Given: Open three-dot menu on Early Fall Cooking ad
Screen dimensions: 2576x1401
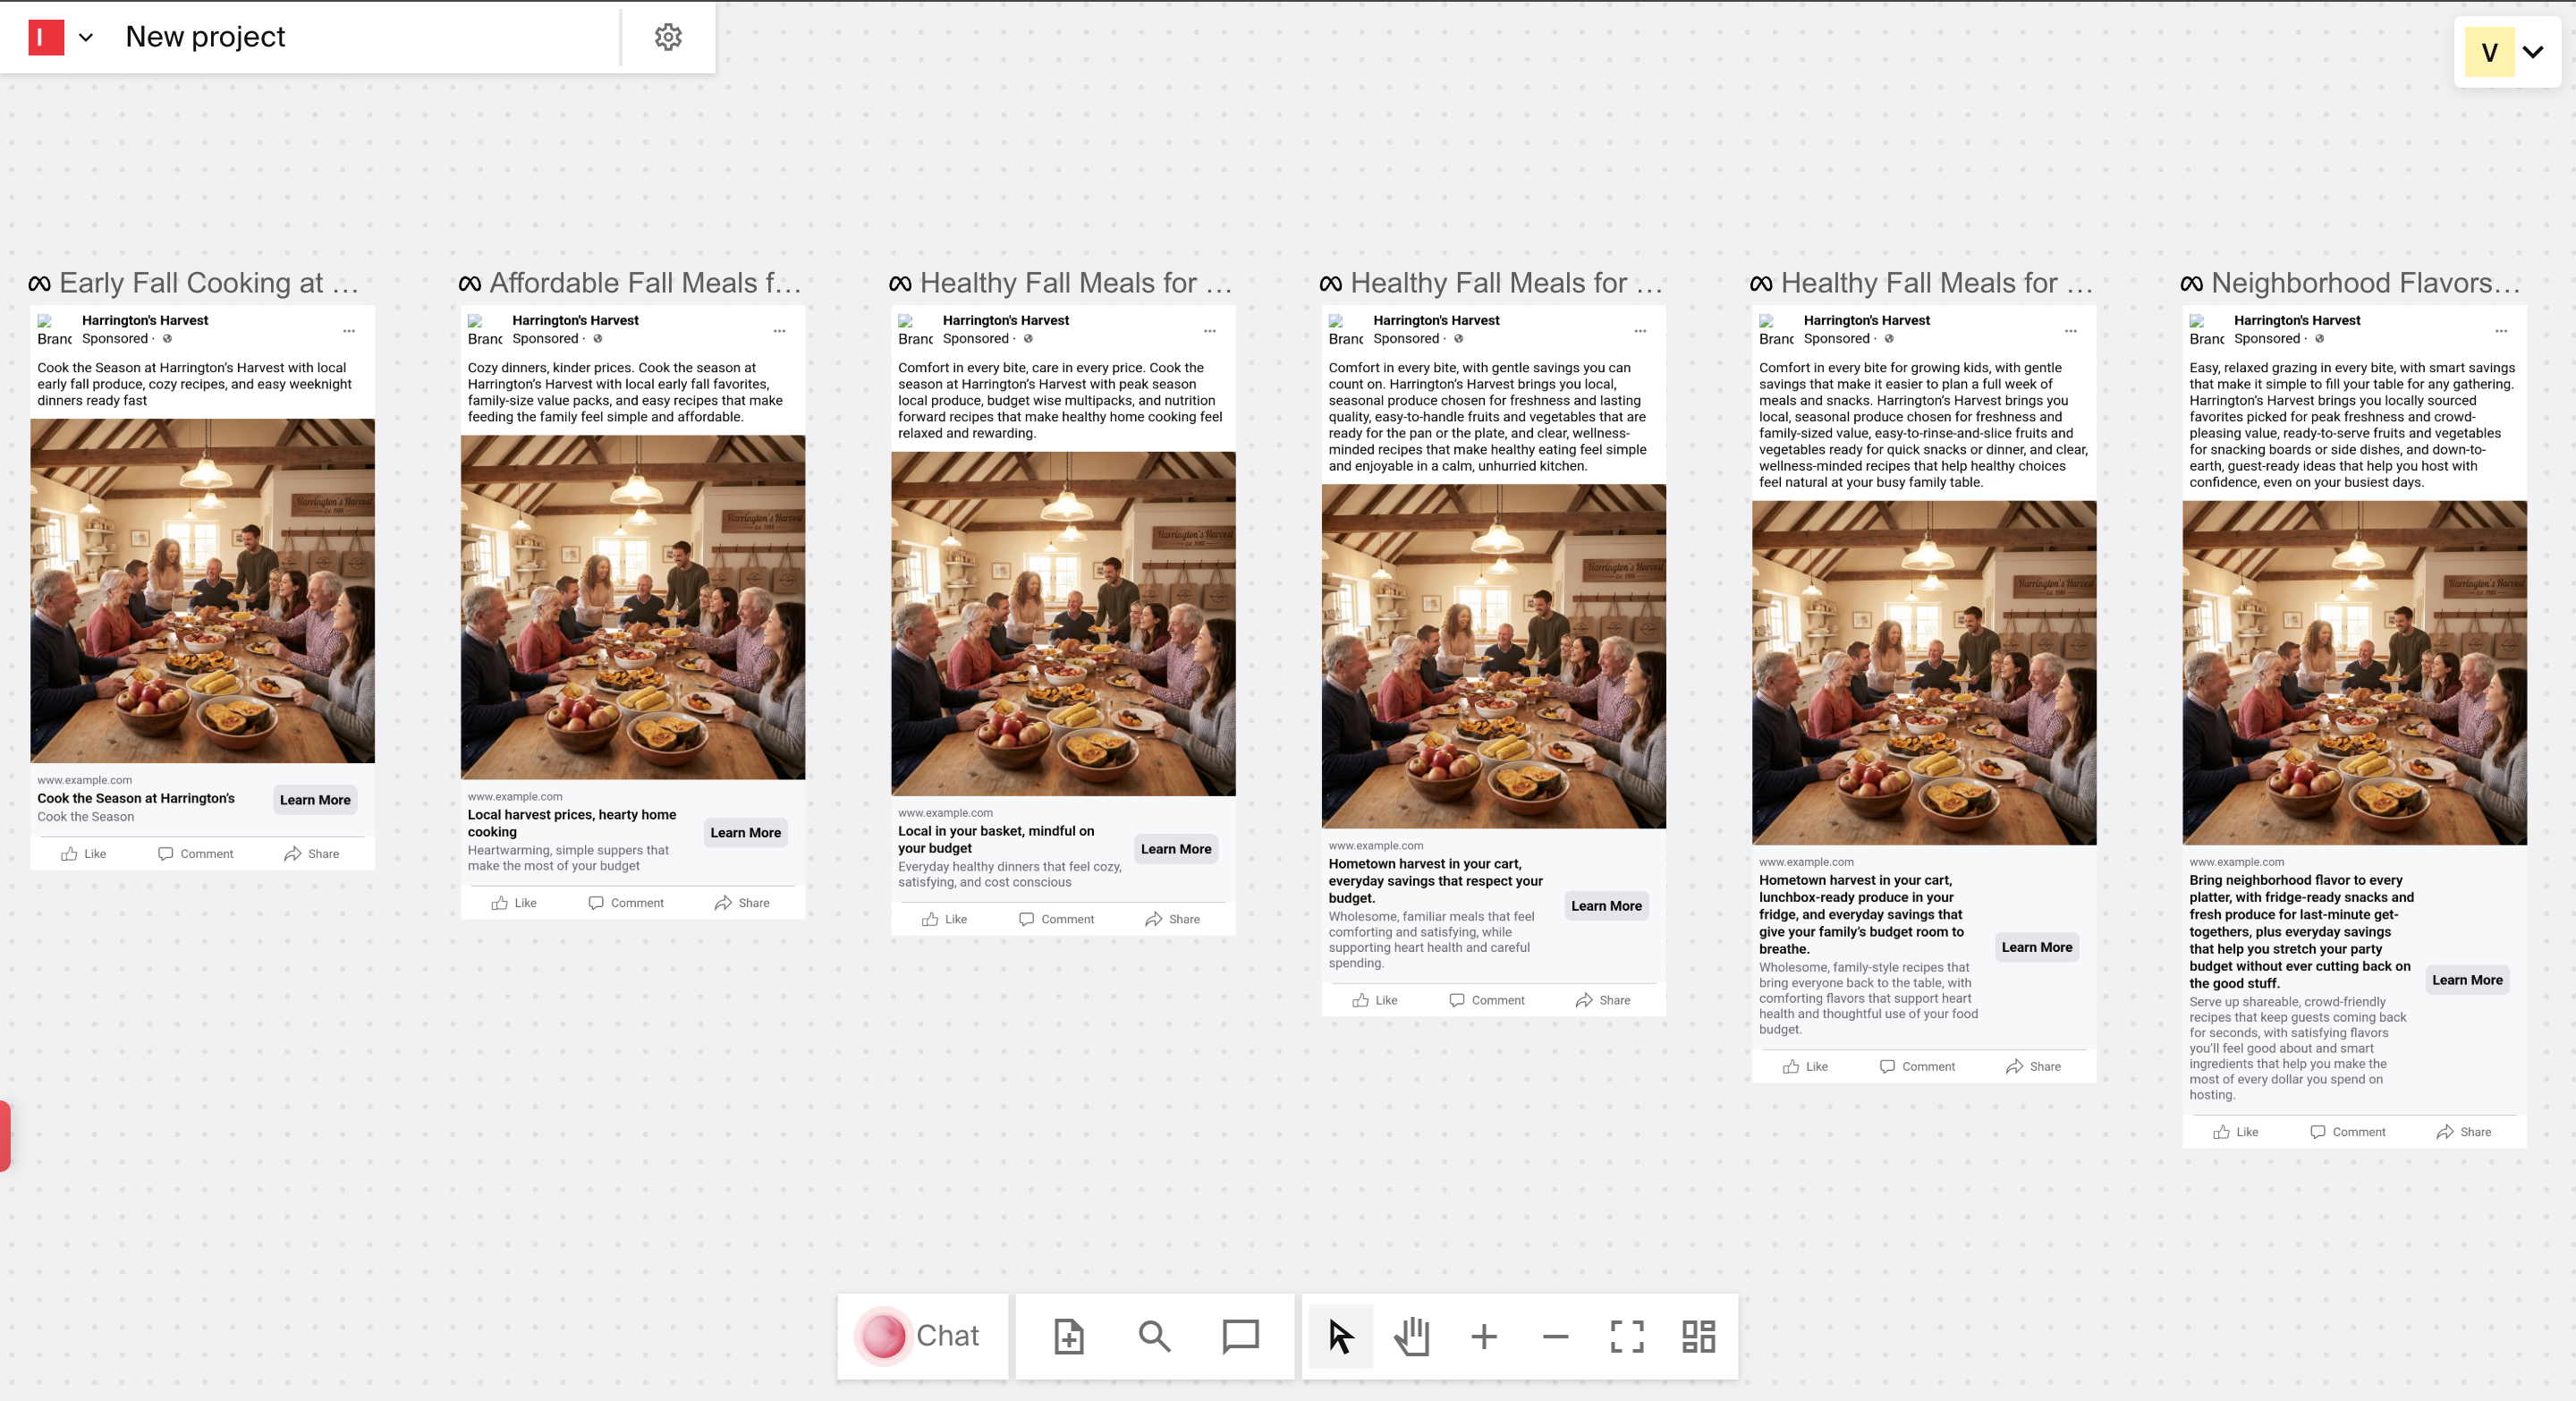Looking at the screenshot, I should [349, 331].
